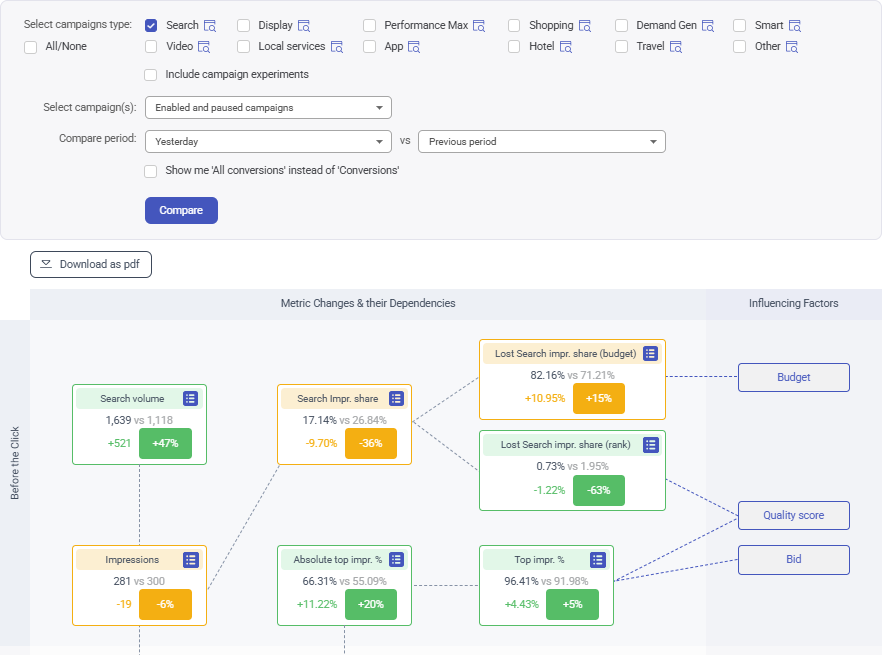Open the Lost Search impr. share (rank) list icon
This screenshot has width=883, height=655.
[x=651, y=444]
